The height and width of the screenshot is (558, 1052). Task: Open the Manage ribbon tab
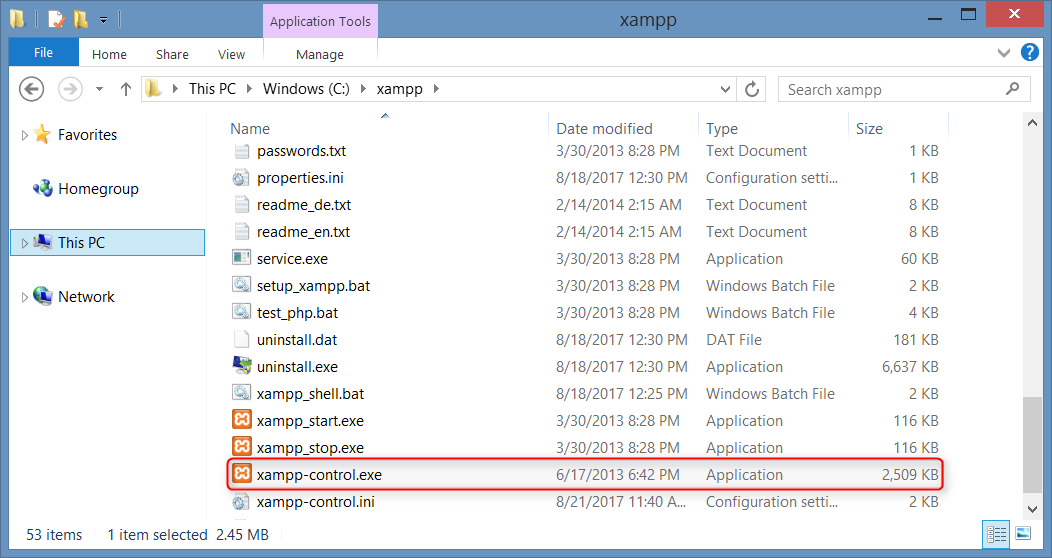coord(320,54)
